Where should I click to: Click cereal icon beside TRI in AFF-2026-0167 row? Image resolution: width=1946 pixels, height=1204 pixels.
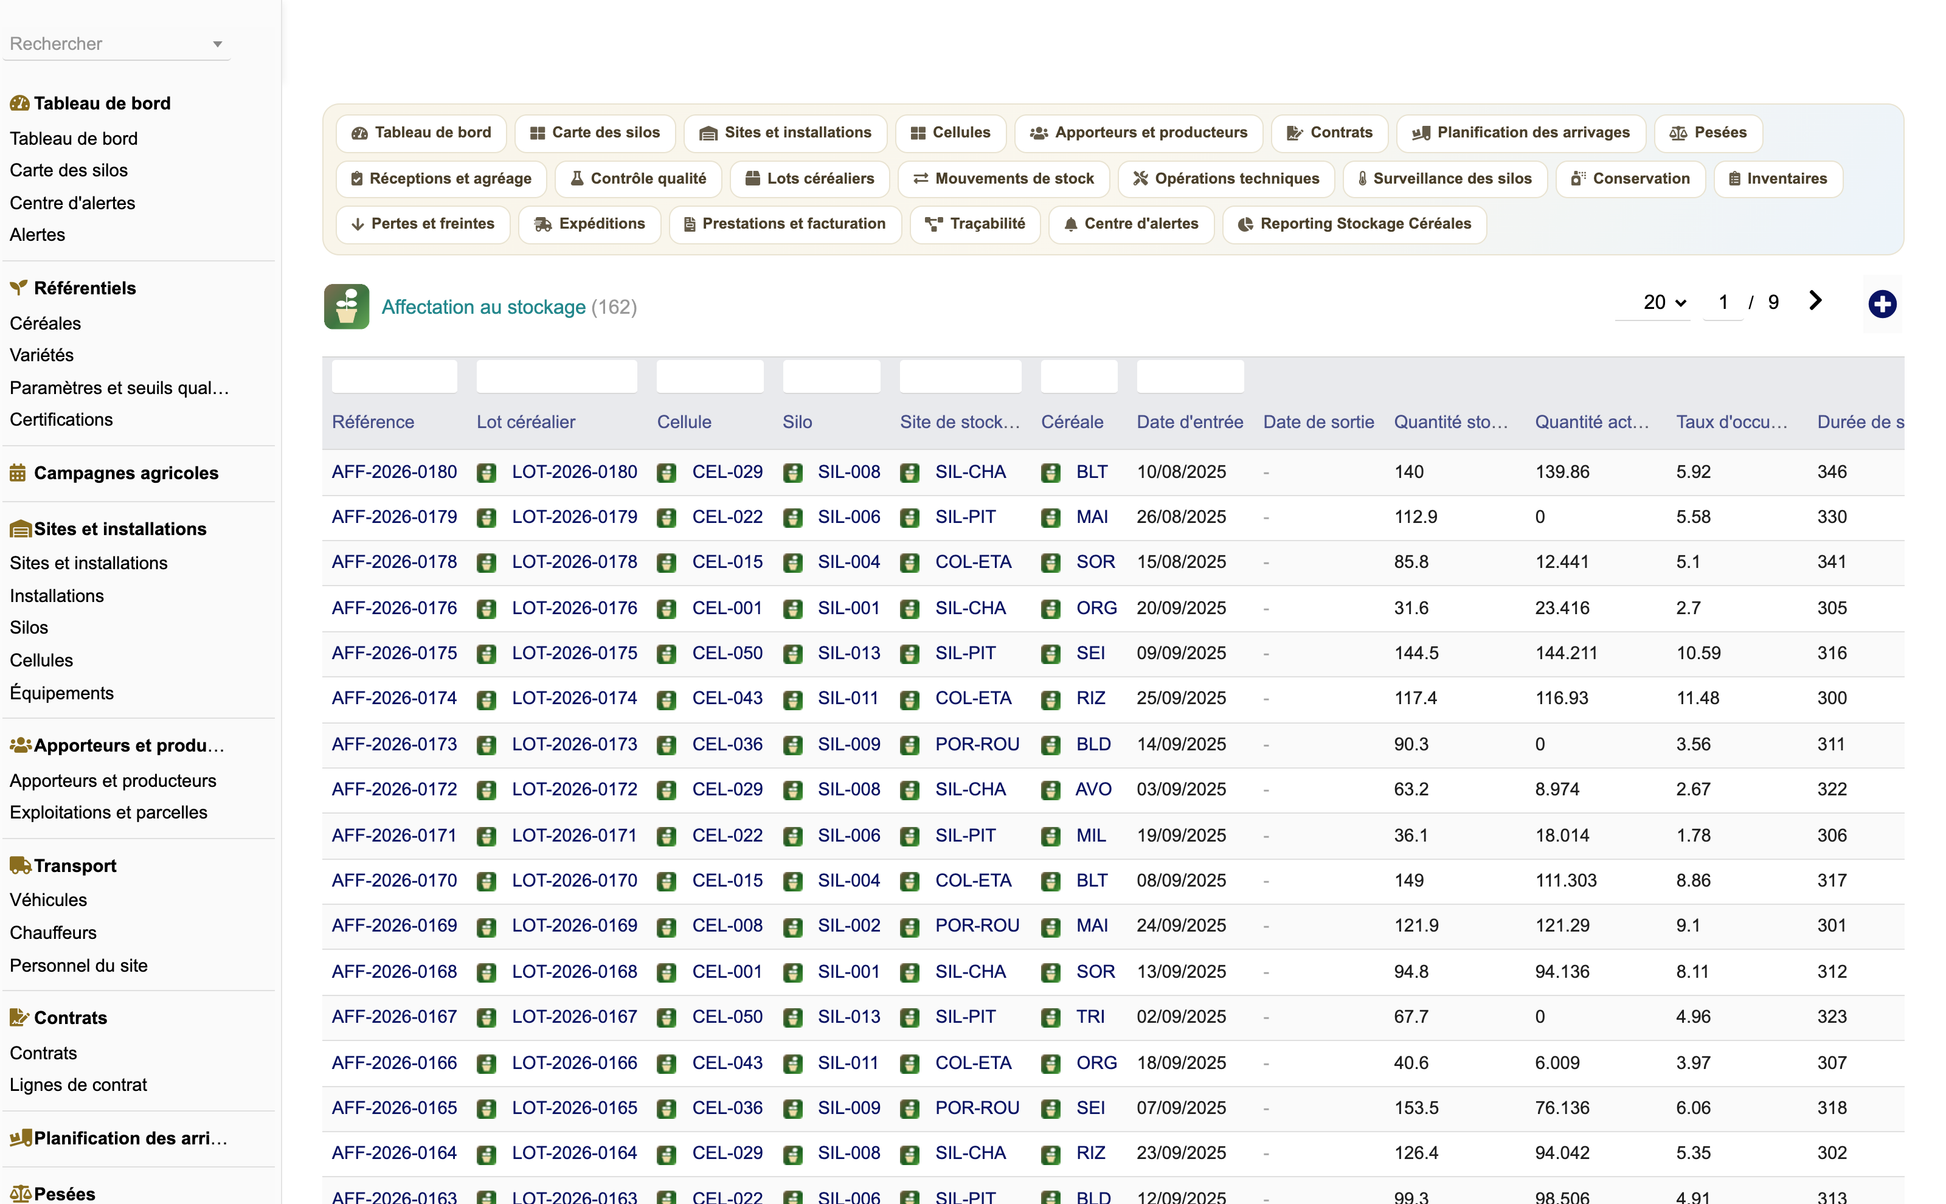[1051, 1018]
